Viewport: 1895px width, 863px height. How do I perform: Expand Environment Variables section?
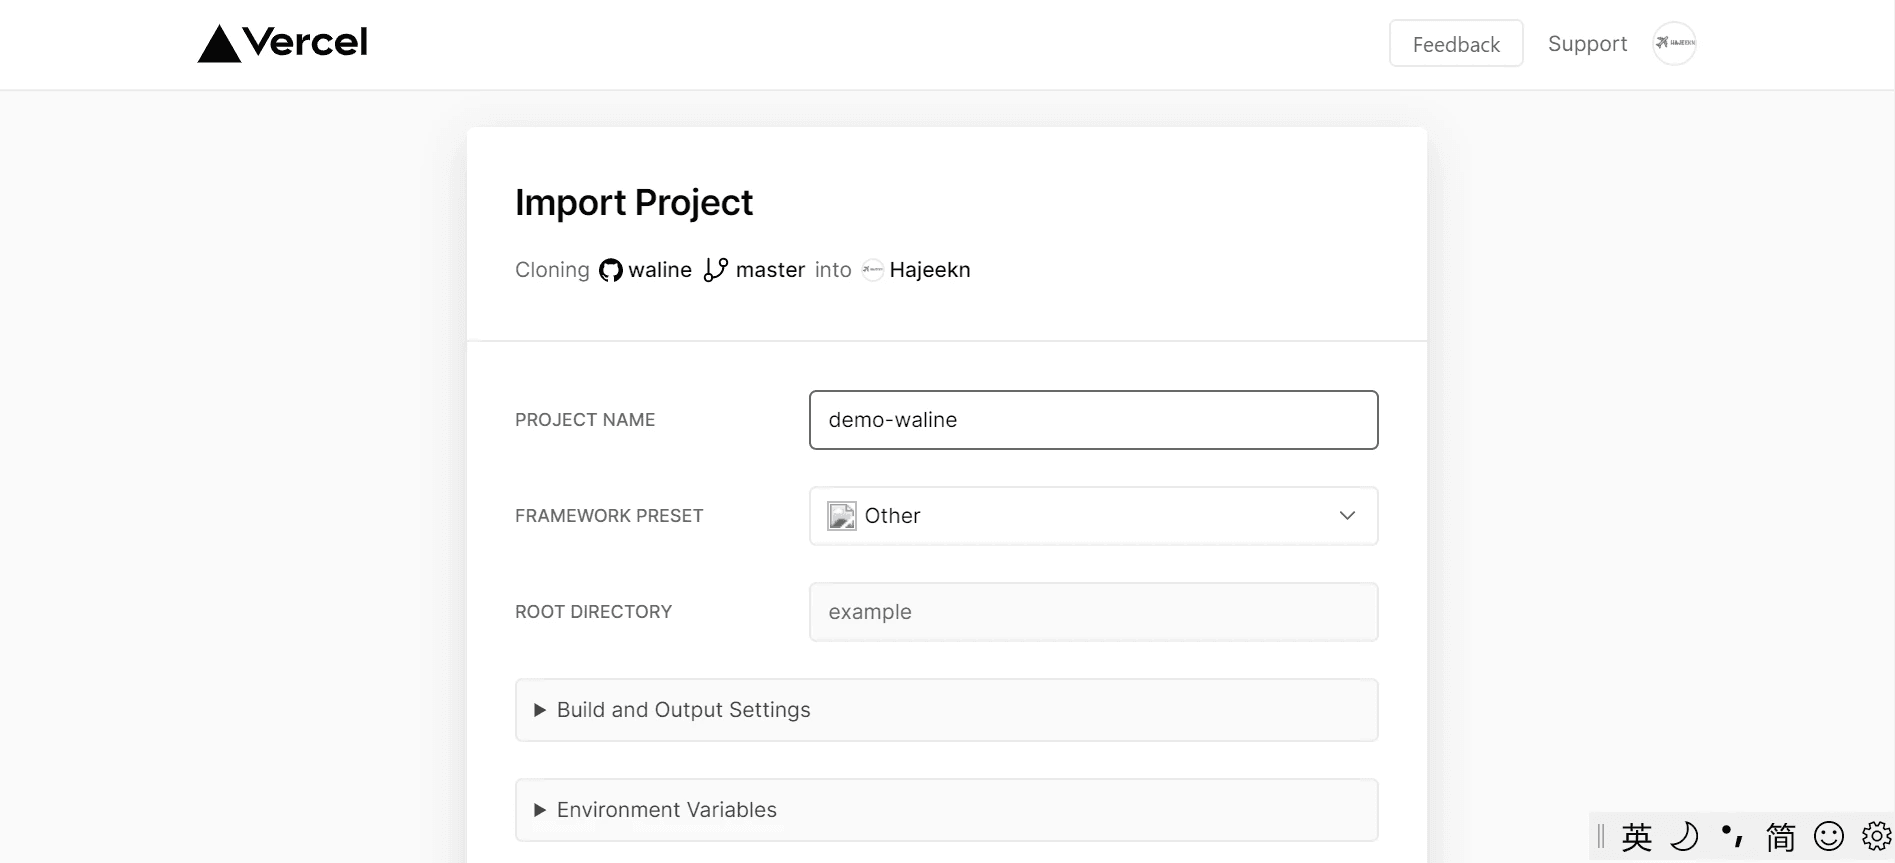[946, 810]
